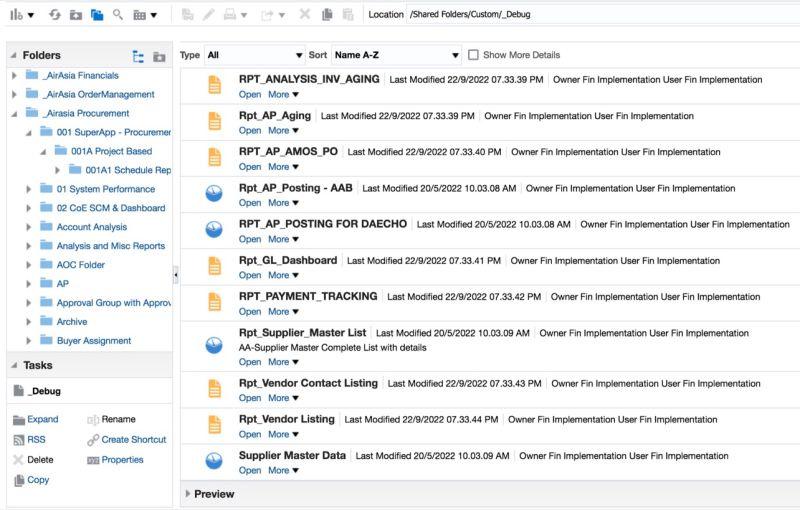Screen dimensions: 800x510
Task: Click the Delete X toolbar icon
Action: 305,14
